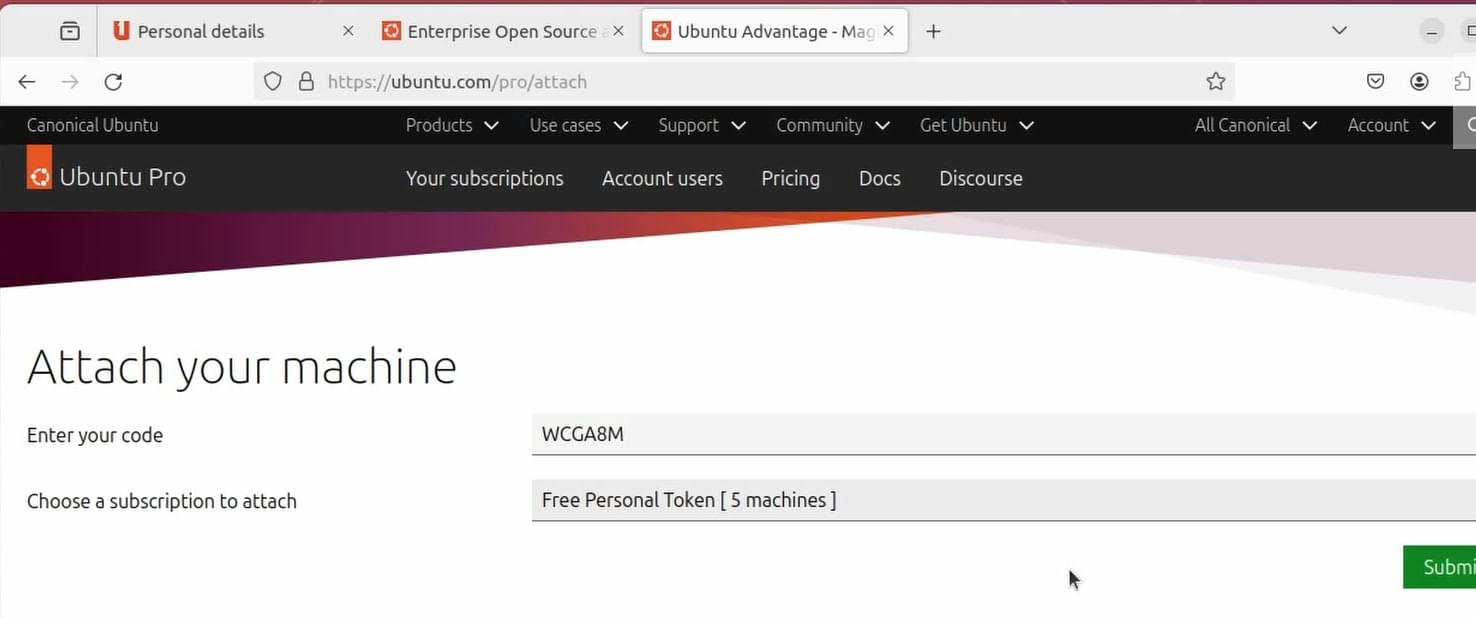Close the Personal details tab
The height and width of the screenshot is (618, 1476).
click(x=348, y=31)
